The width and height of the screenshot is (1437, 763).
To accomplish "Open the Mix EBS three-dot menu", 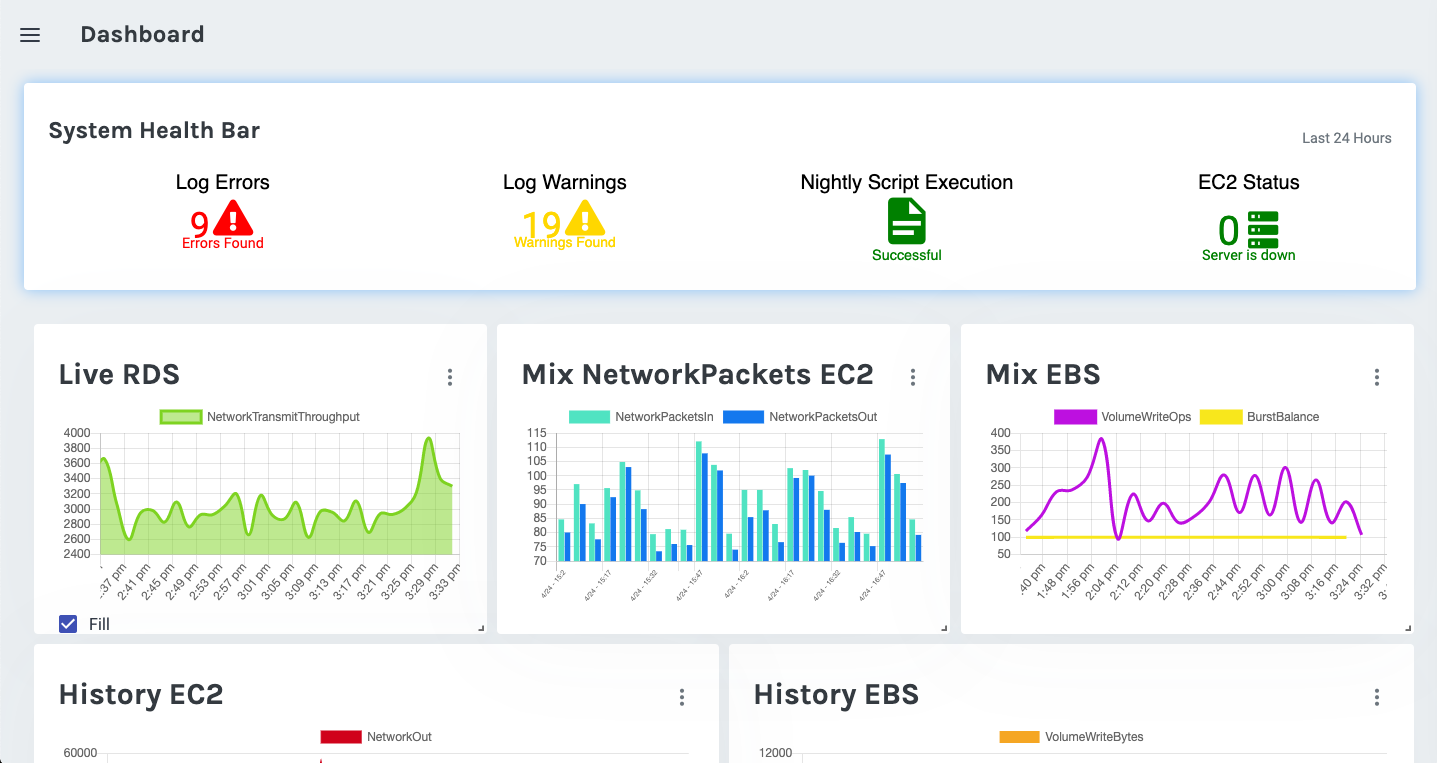I will click(x=1377, y=377).
